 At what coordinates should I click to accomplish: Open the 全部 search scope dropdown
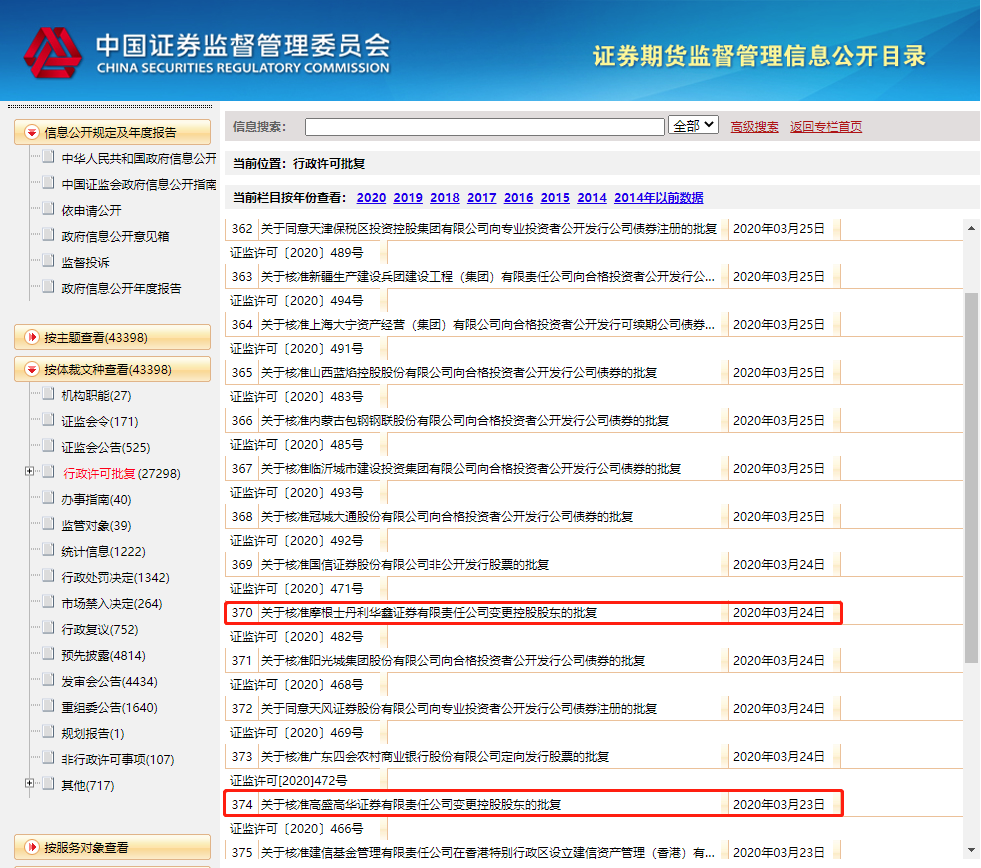(x=693, y=125)
